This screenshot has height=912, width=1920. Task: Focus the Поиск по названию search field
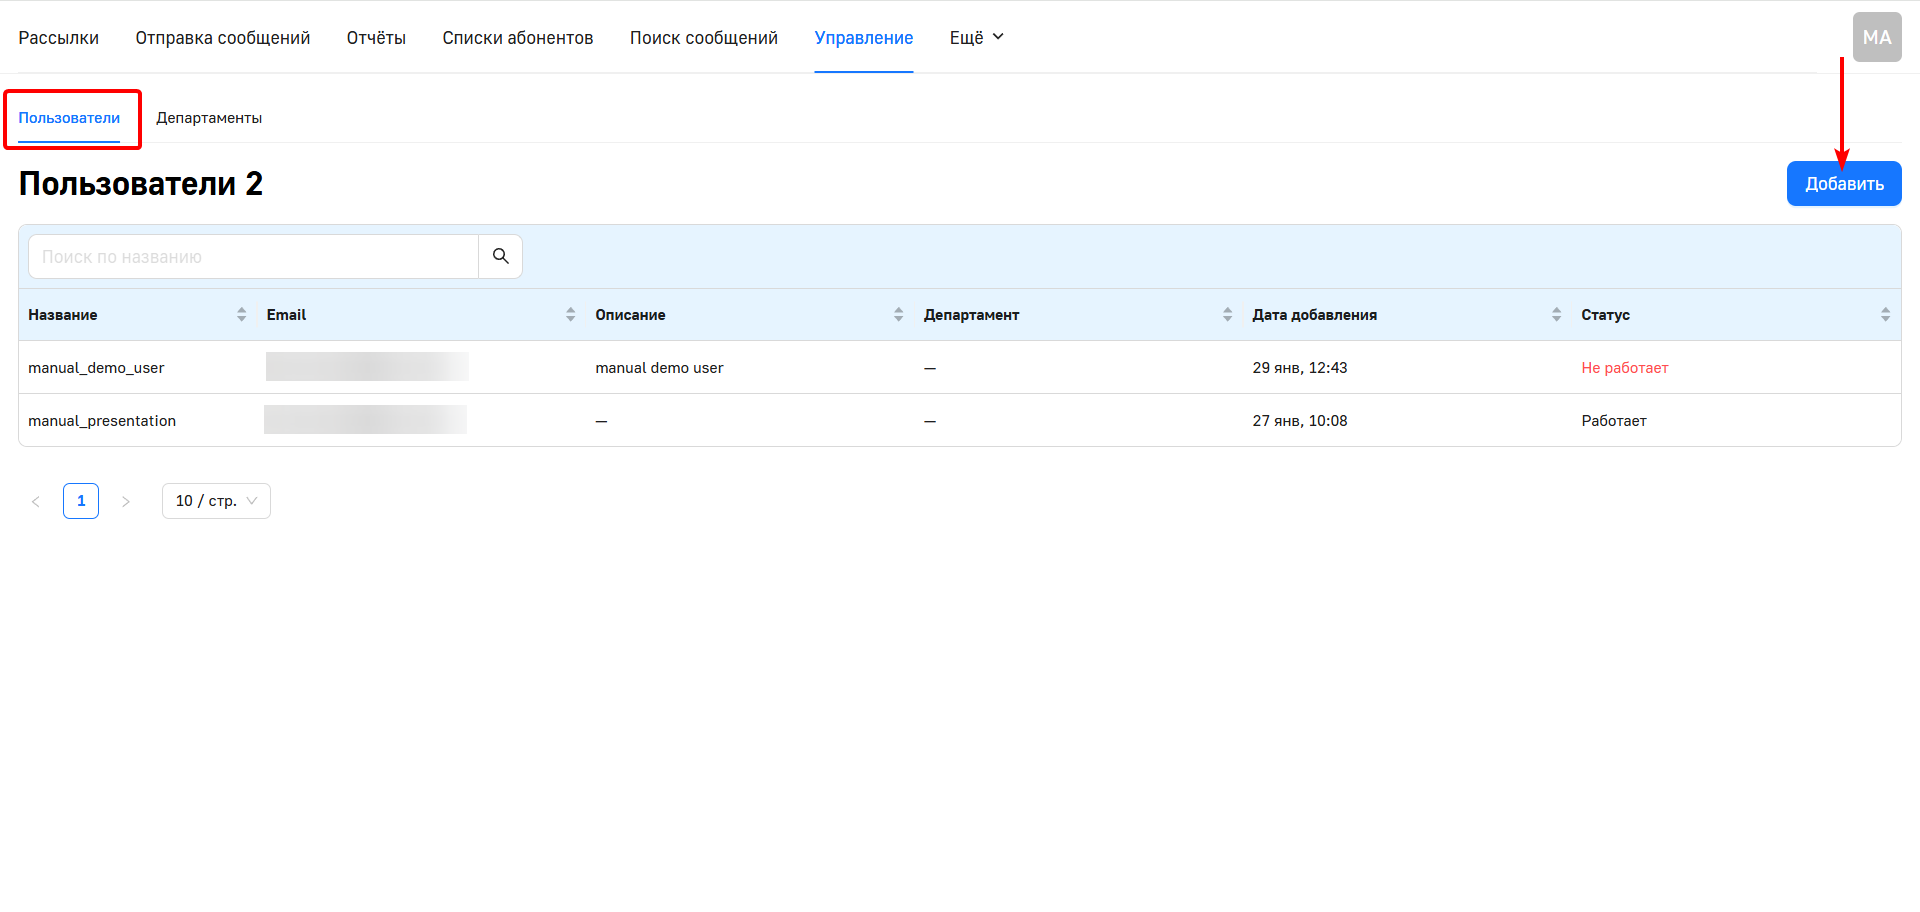tap(253, 257)
